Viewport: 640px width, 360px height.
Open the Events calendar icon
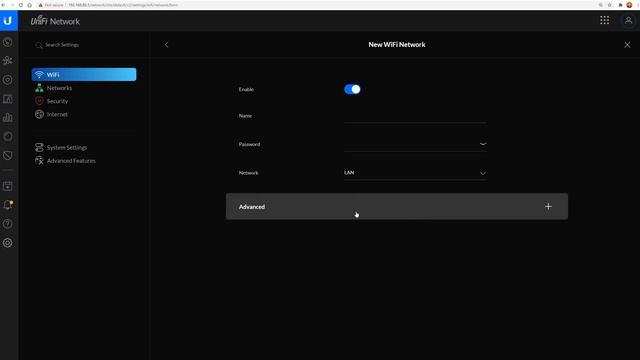(x=7, y=186)
